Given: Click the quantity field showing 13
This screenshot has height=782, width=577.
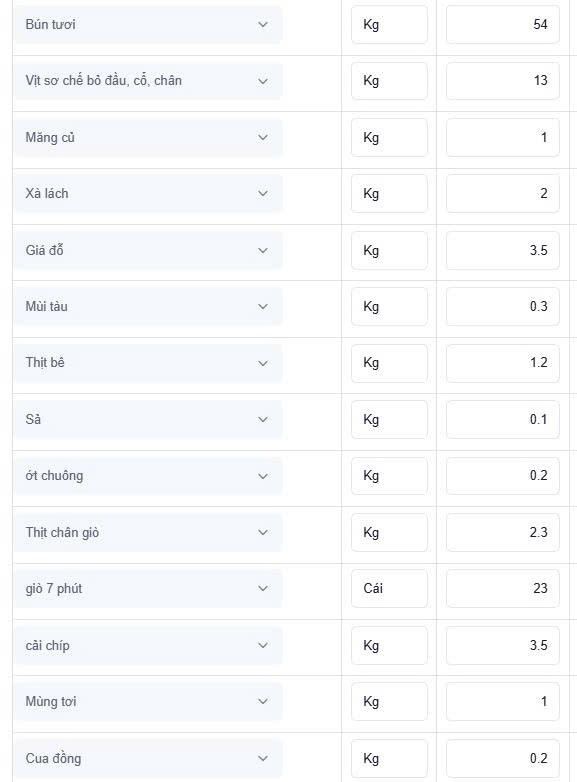Looking at the screenshot, I should (x=503, y=81).
